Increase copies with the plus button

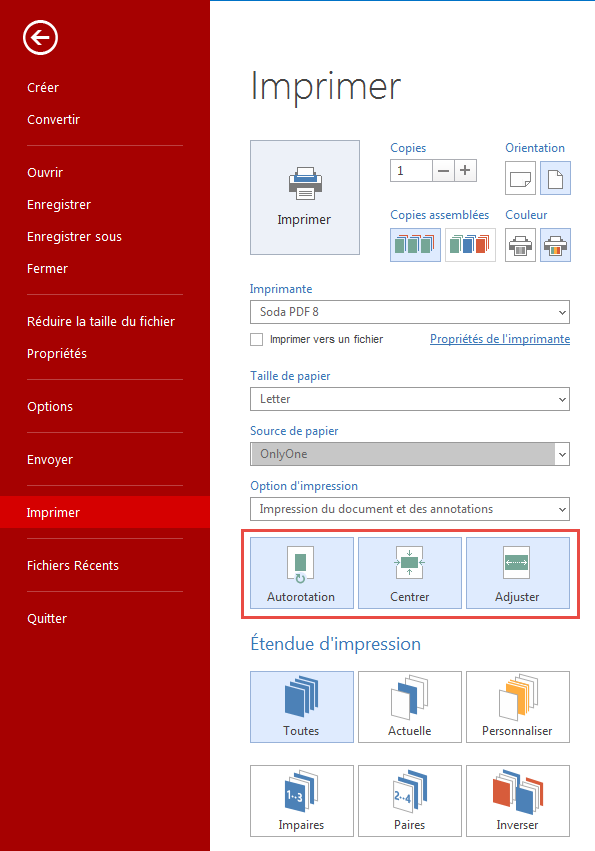coord(465,170)
